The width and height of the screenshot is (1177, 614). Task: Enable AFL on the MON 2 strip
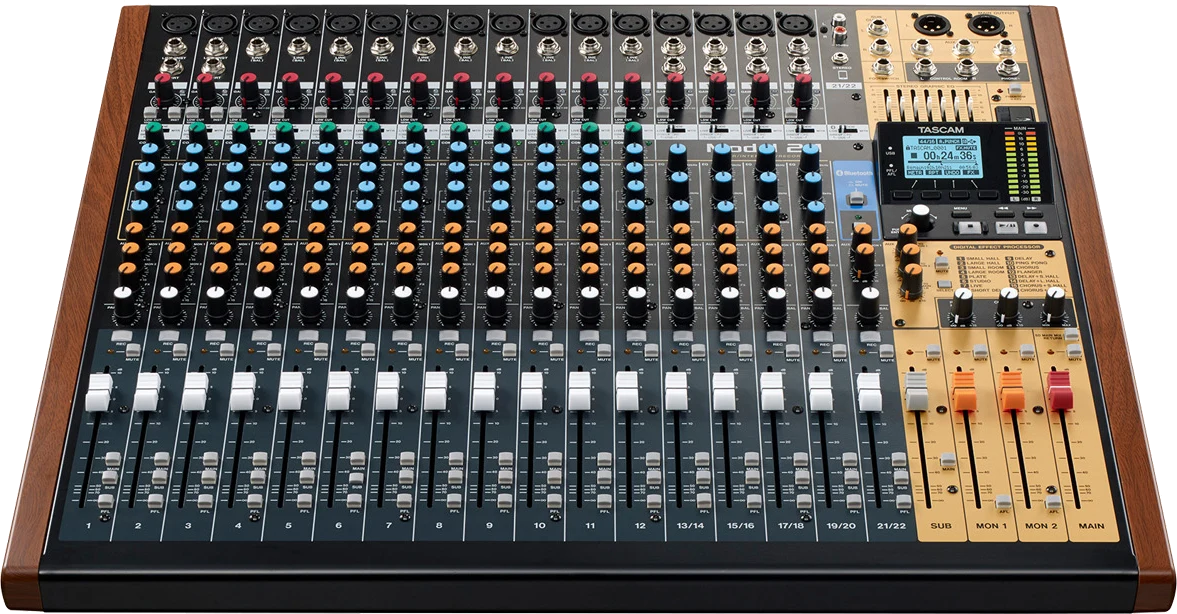pyautogui.click(x=1052, y=501)
